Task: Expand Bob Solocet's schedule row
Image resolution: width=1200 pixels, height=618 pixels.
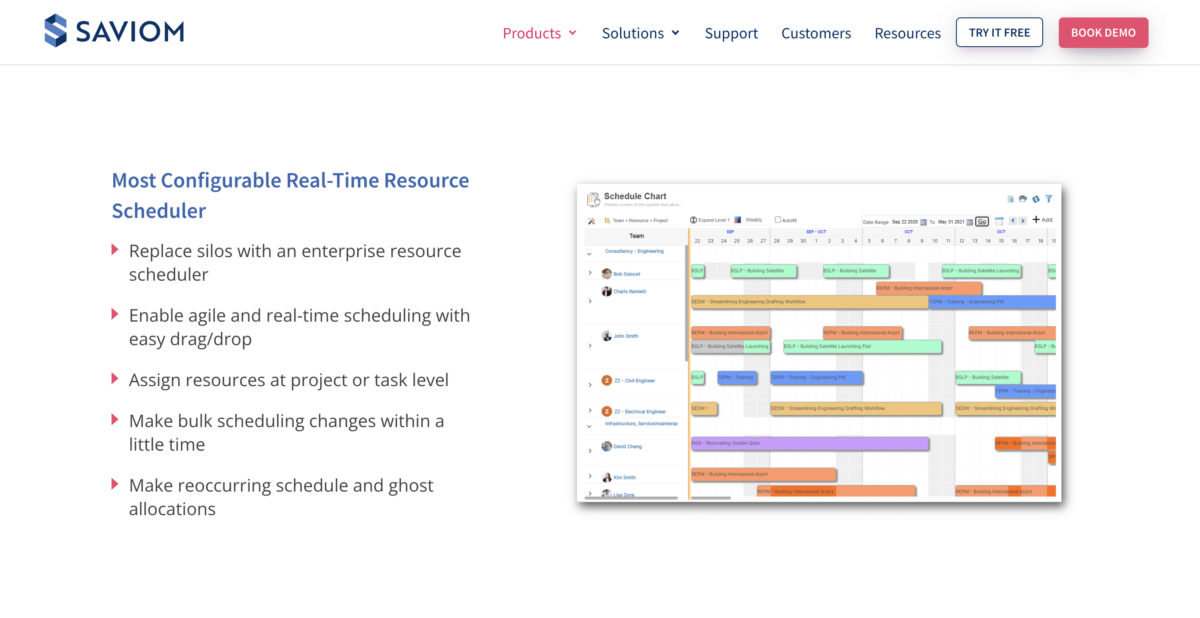Action: (590, 272)
